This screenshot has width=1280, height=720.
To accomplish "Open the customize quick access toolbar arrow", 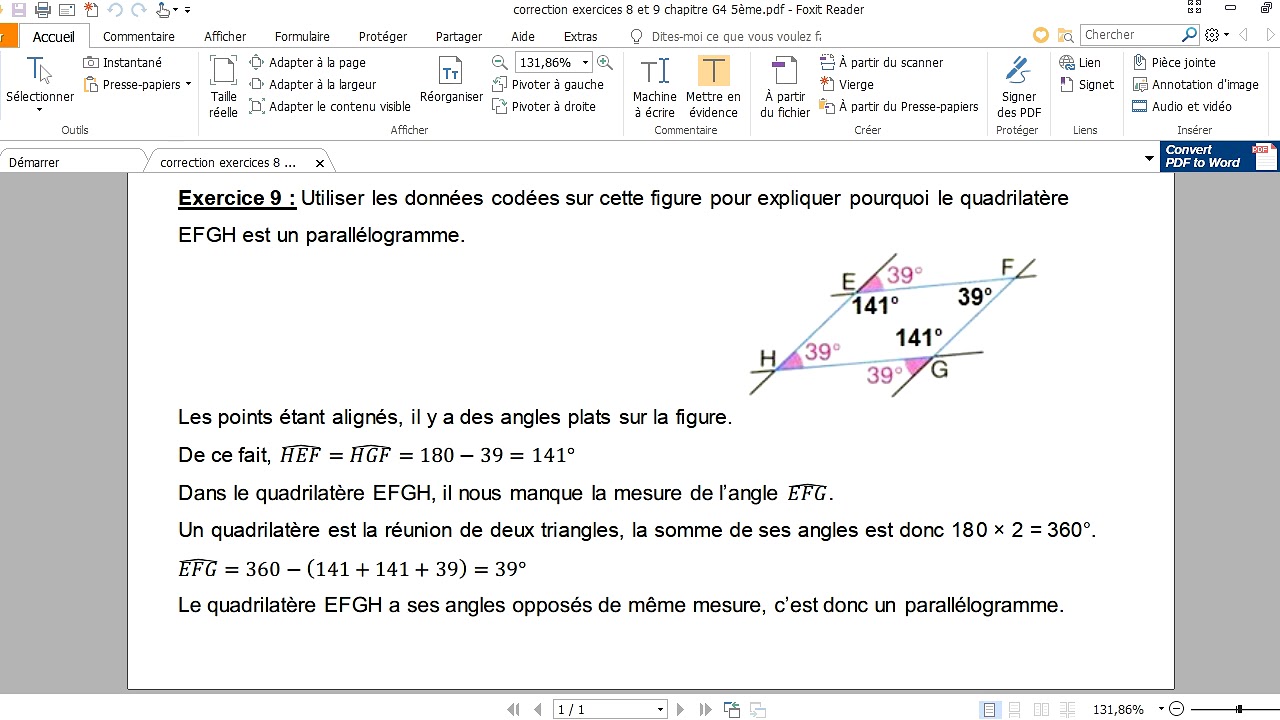I will 187,10.
